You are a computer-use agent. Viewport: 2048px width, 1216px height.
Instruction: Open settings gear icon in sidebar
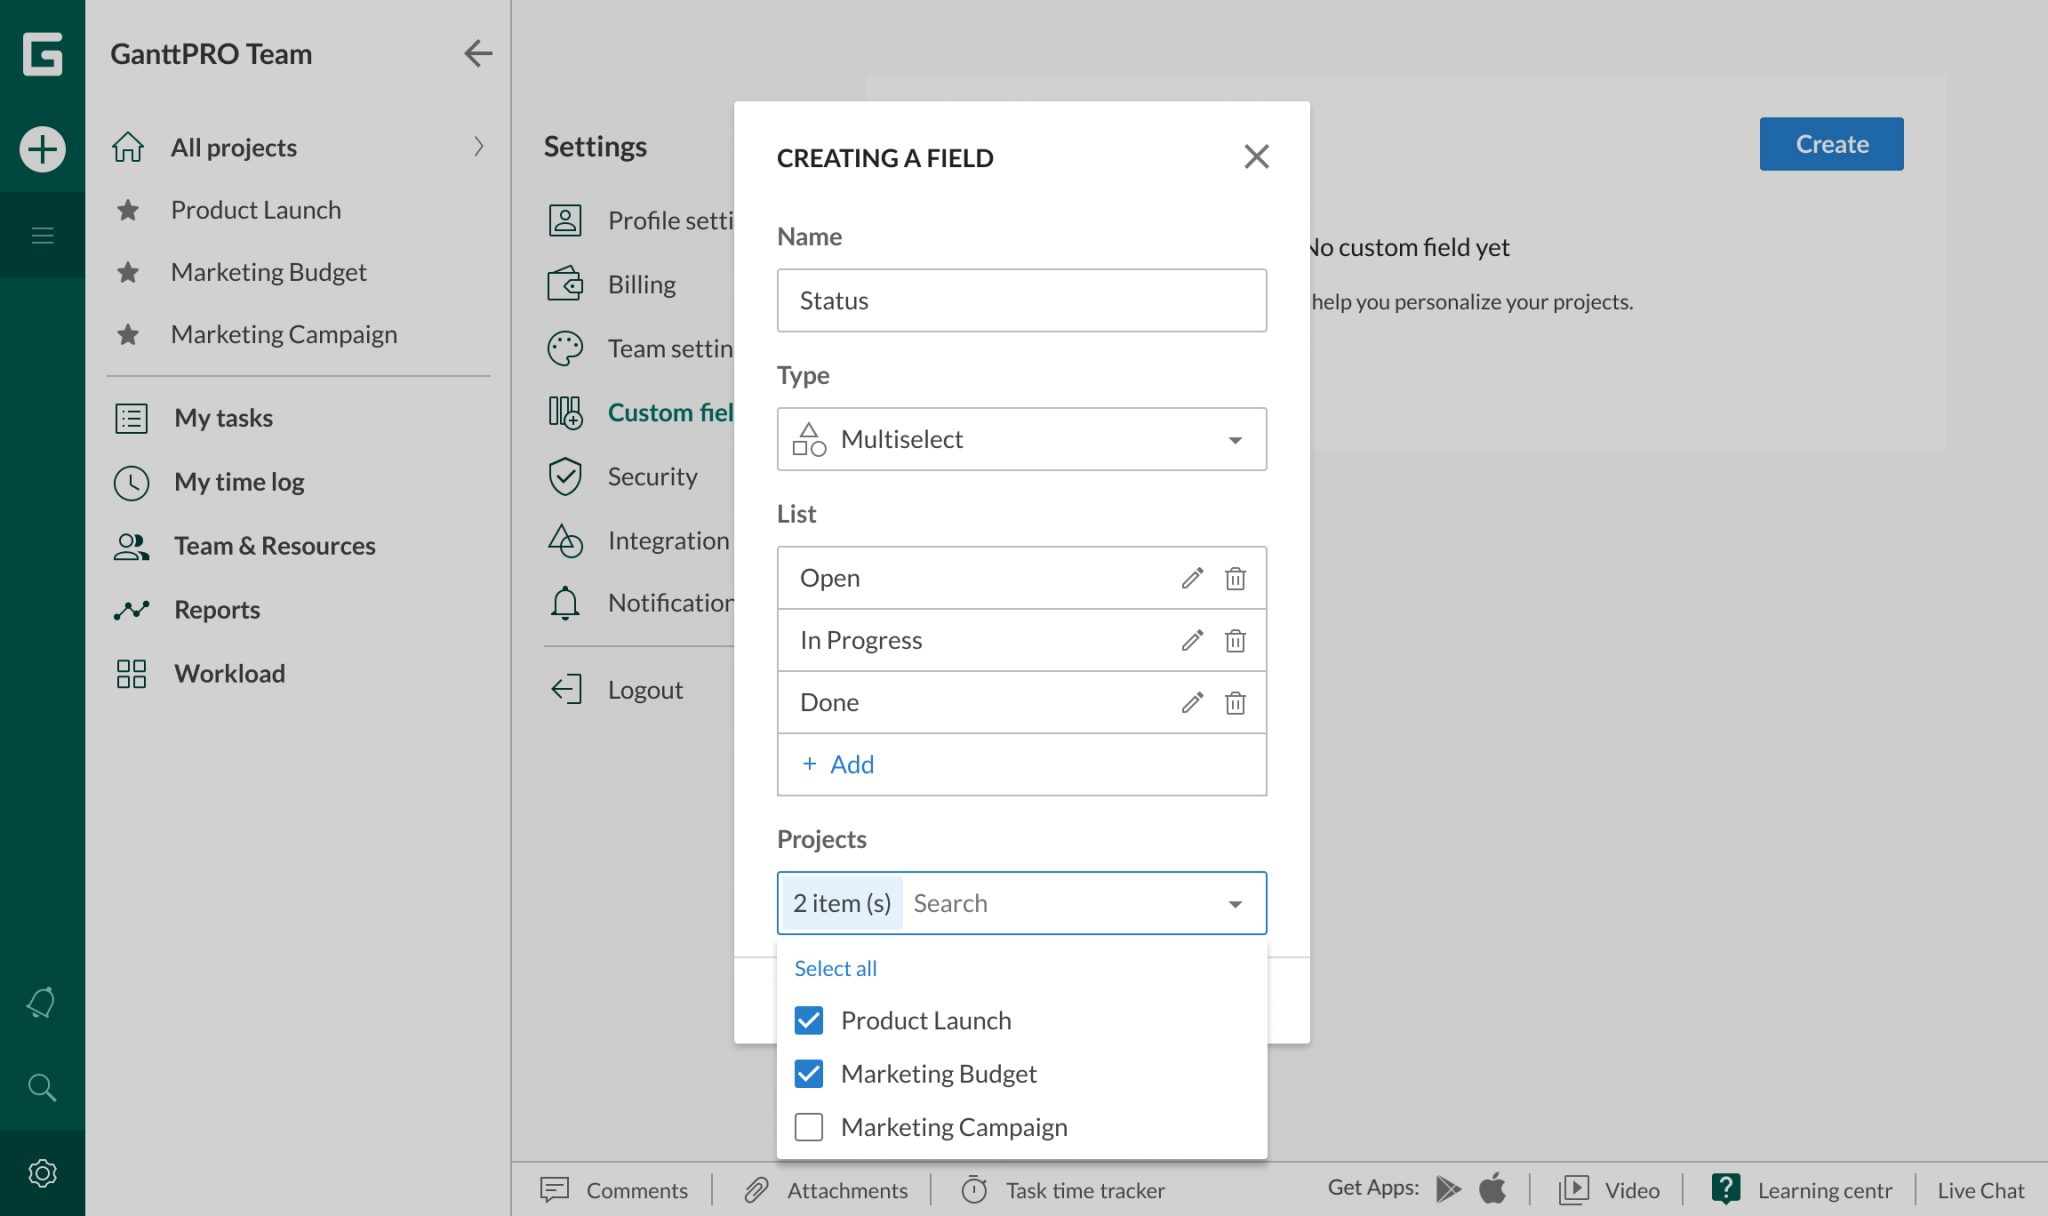click(42, 1172)
